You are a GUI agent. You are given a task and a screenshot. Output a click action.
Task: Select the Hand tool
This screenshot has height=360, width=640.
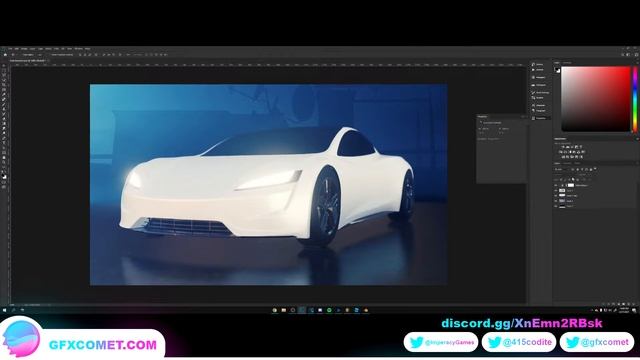(4, 158)
